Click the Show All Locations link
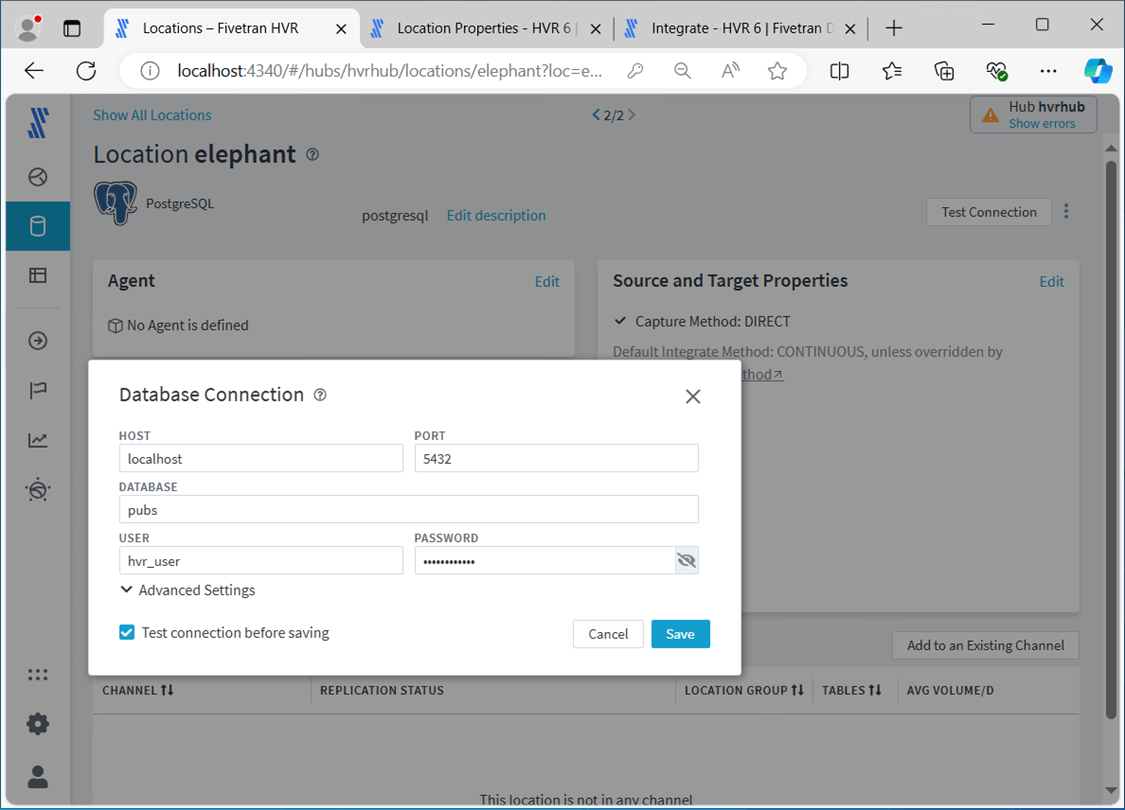1125x810 pixels. [x=152, y=115]
